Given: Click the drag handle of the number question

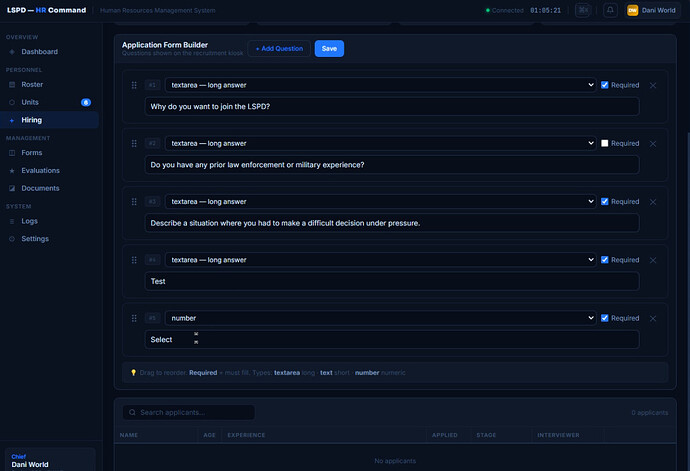Looking at the screenshot, I should coord(134,318).
